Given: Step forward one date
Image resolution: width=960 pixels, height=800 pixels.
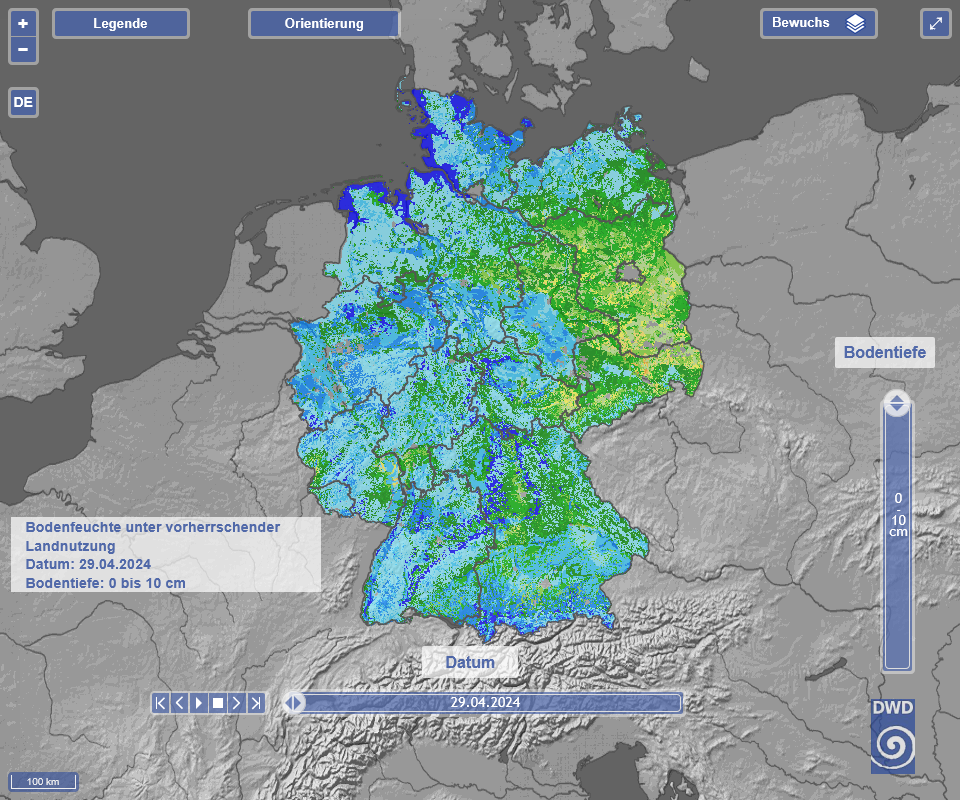Looking at the screenshot, I should [237, 703].
